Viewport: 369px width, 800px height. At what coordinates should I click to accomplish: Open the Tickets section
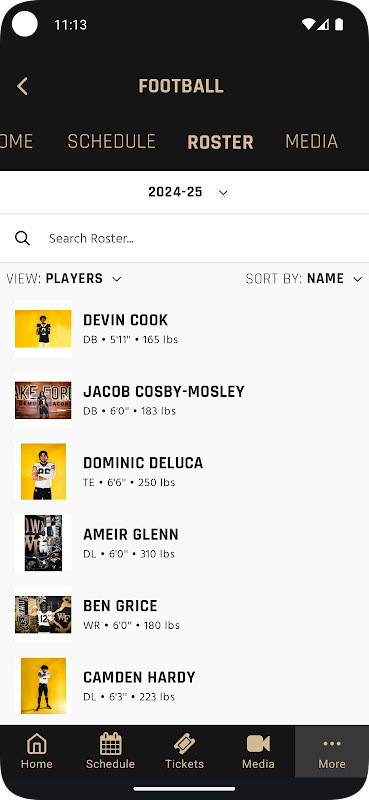tap(184, 752)
